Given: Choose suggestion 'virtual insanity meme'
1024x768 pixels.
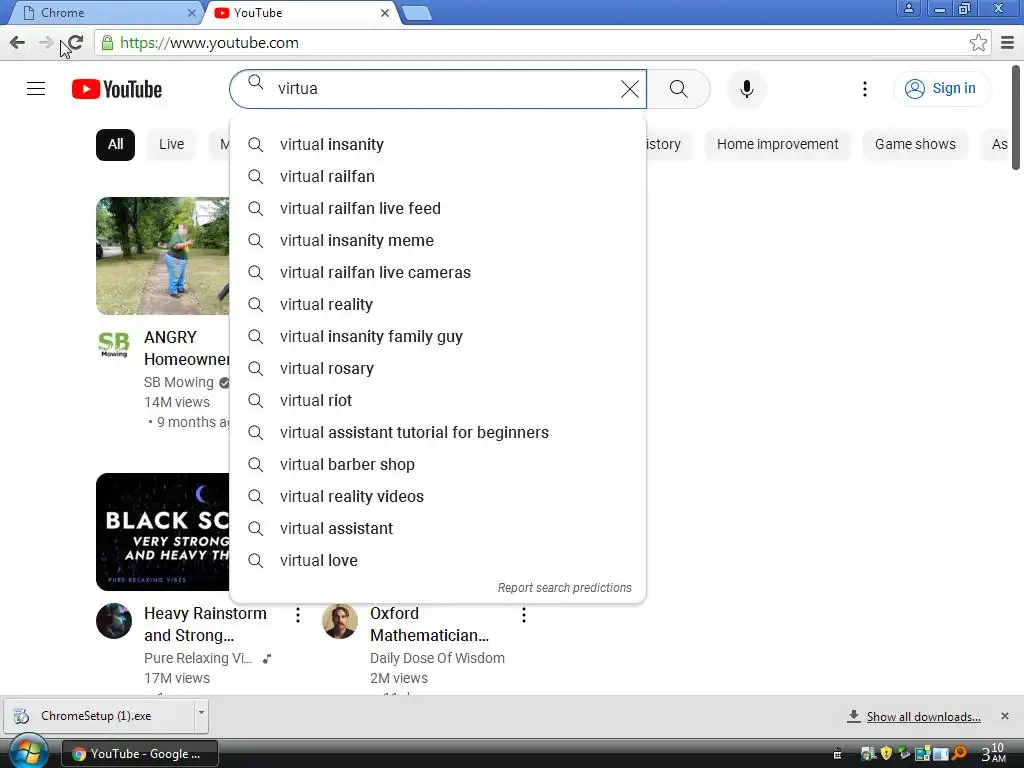Looking at the screenshot, I should (438, 240).
